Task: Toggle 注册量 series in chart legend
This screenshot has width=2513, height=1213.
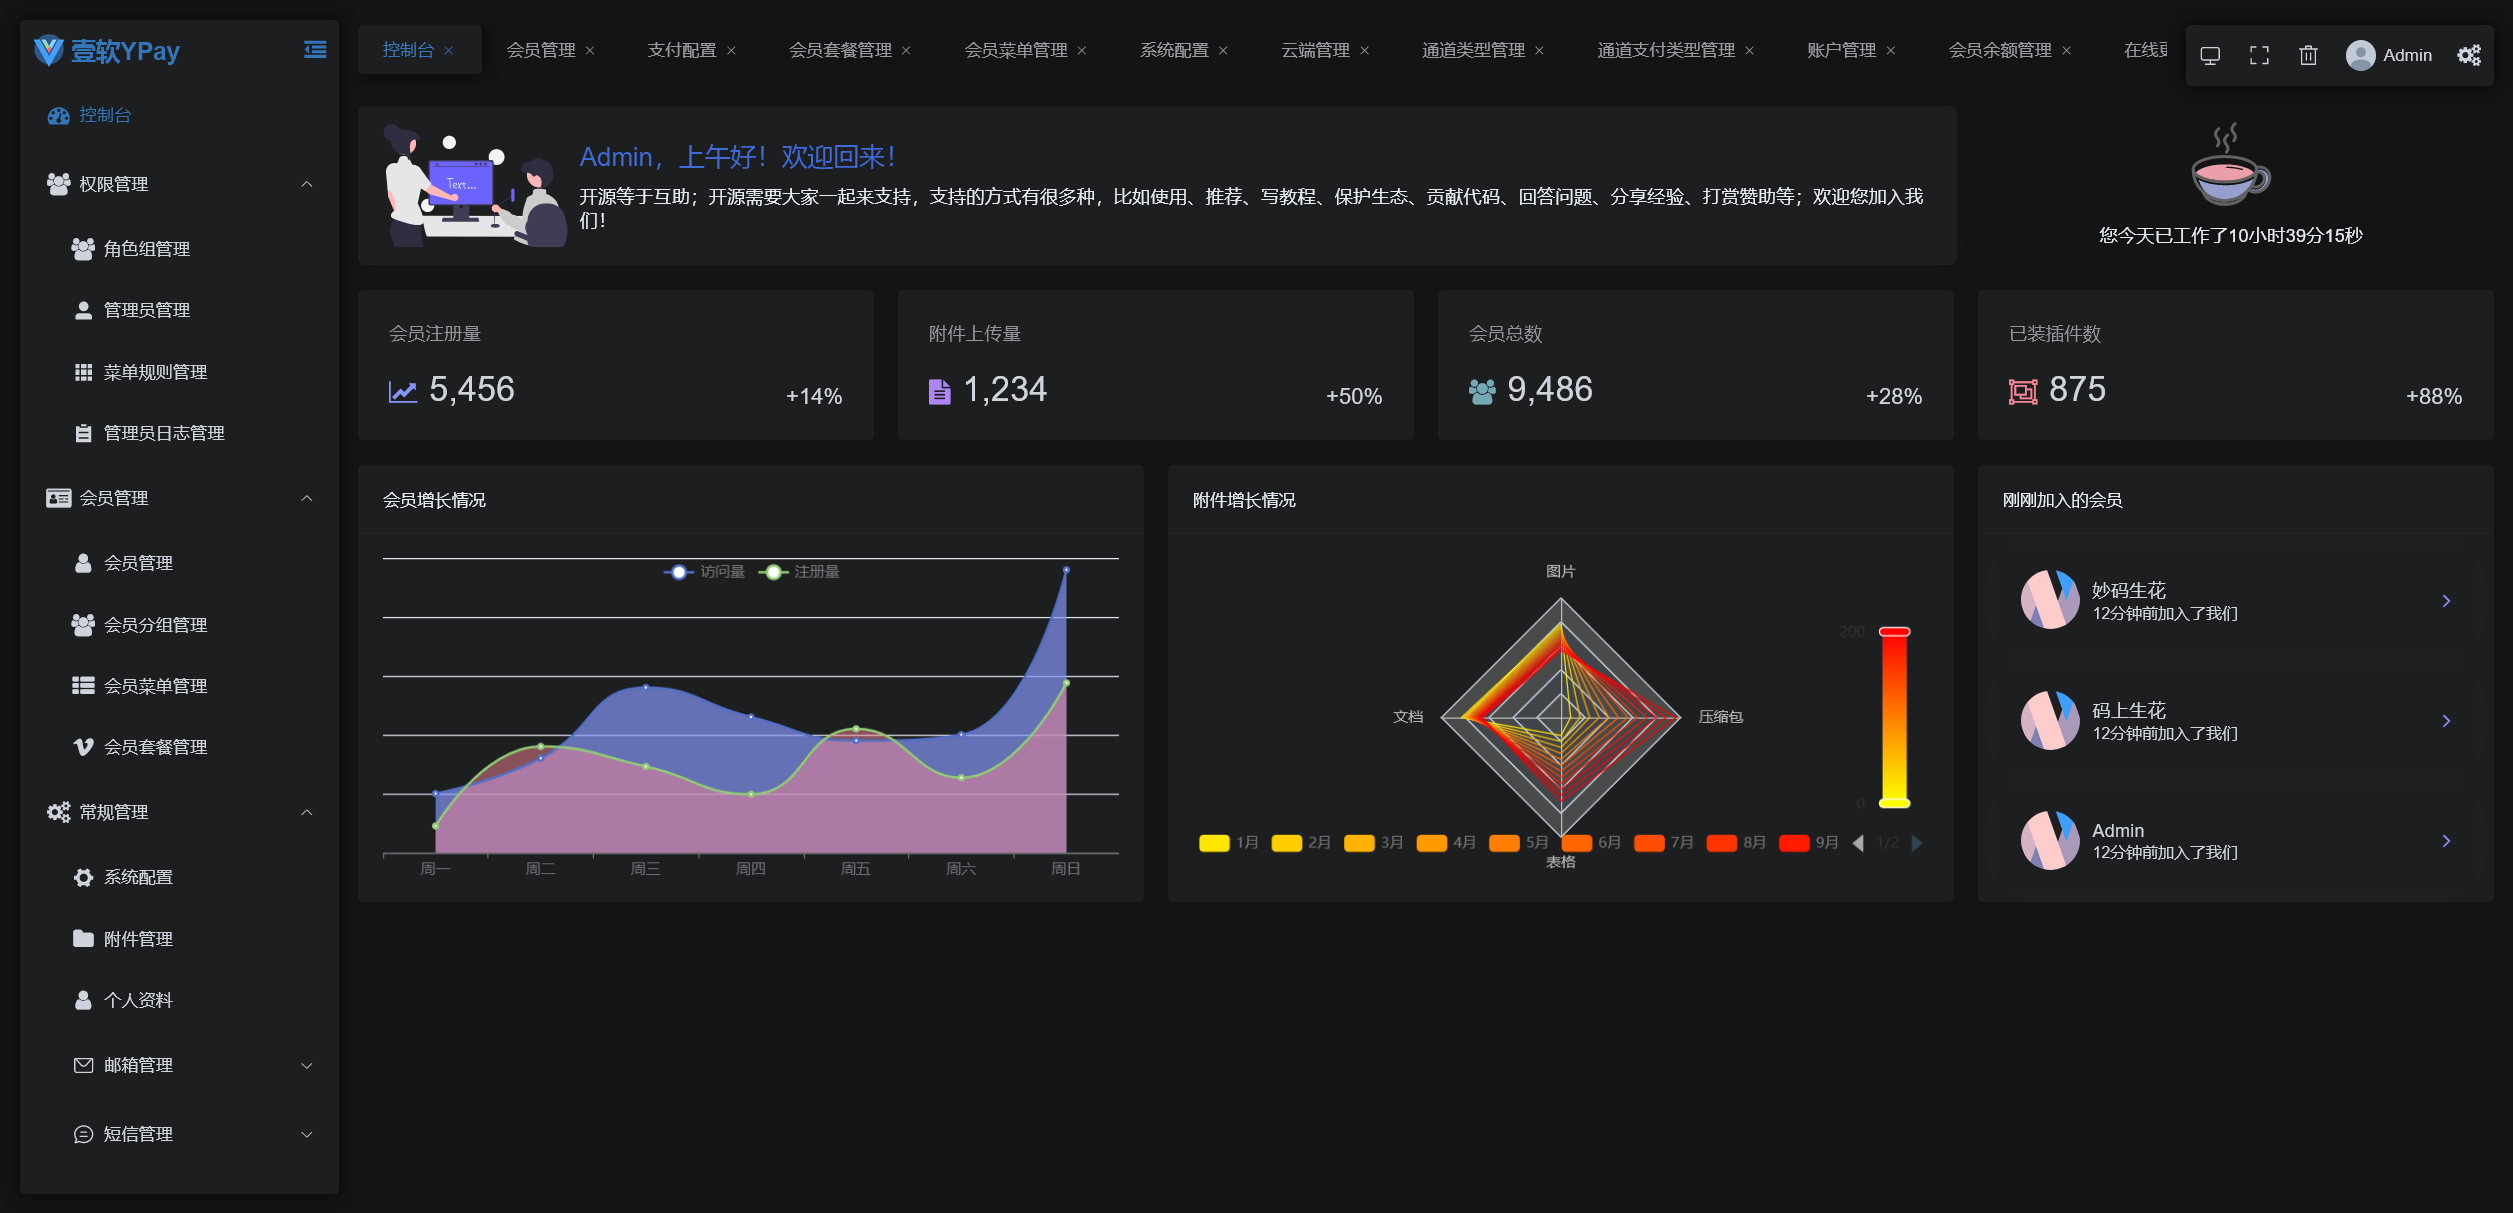Action: [799, 572]
